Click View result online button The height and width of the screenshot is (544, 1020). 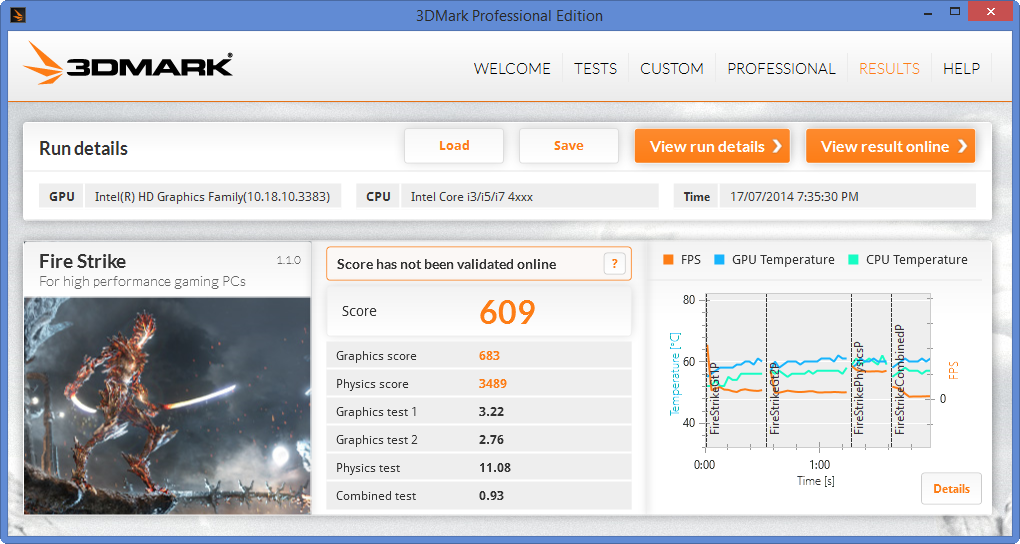(x=890, y=146)
